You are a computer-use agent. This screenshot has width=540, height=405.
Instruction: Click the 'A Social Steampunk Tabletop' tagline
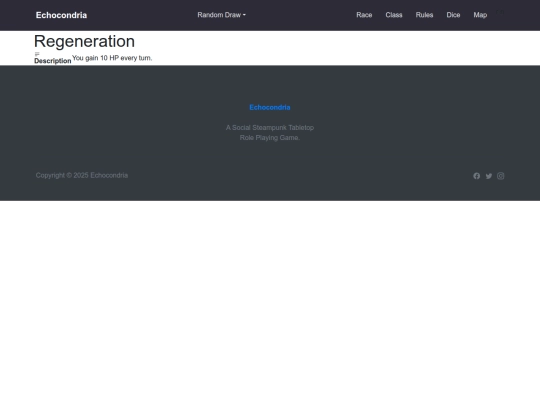click(270, 127)
